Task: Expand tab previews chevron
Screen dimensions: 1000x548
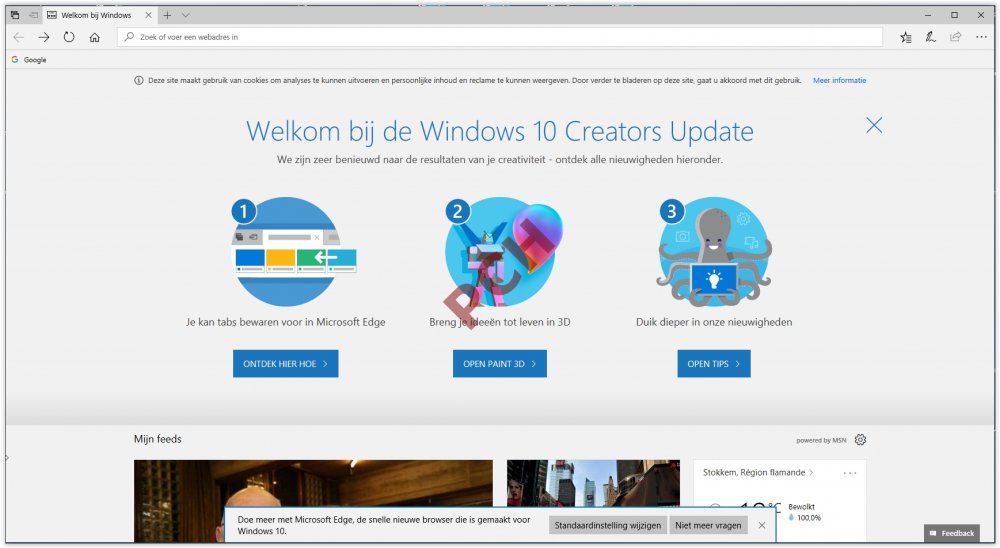Action: coord(186,15)
